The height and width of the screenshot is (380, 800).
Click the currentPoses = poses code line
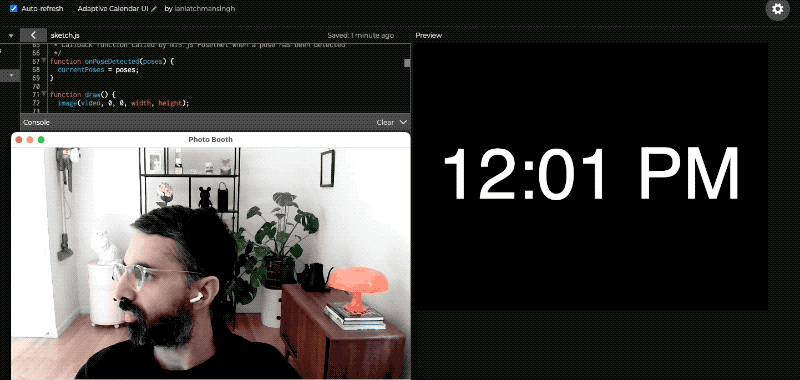(x=98, y=69)
